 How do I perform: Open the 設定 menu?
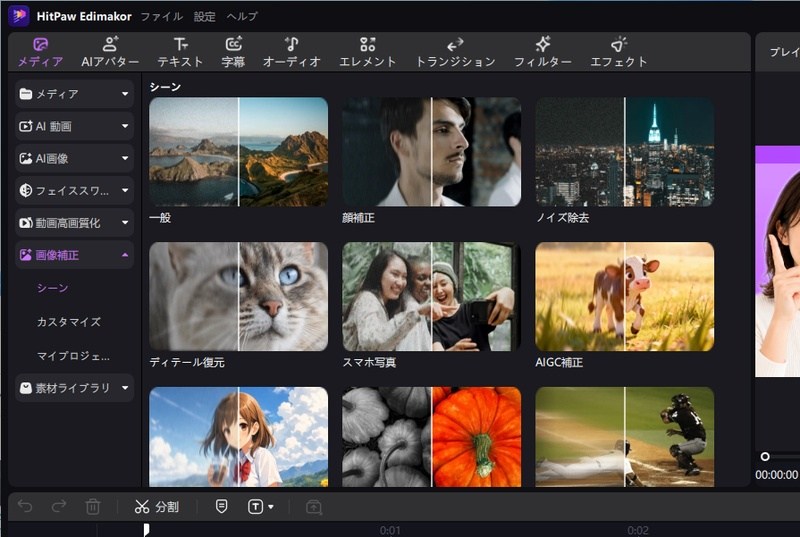pos(205,16)
